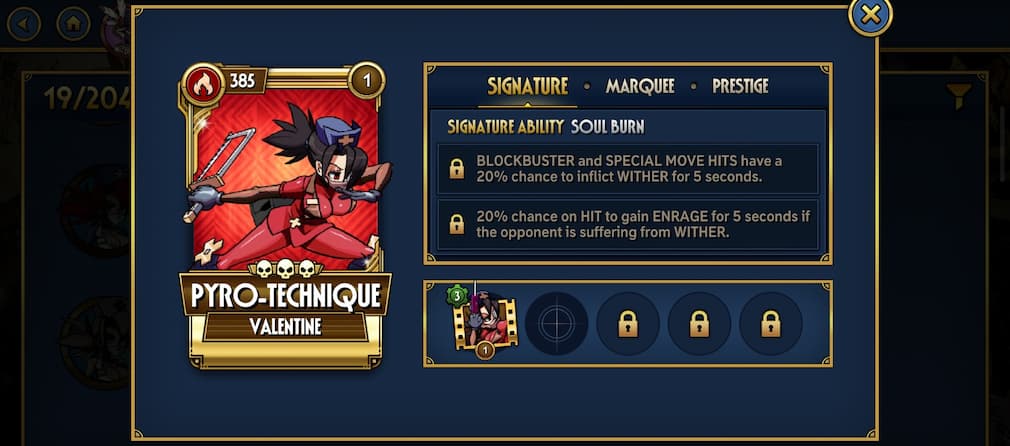Click the Pyro-Technique name banner
1010x446 pixels.
[285, 295]
